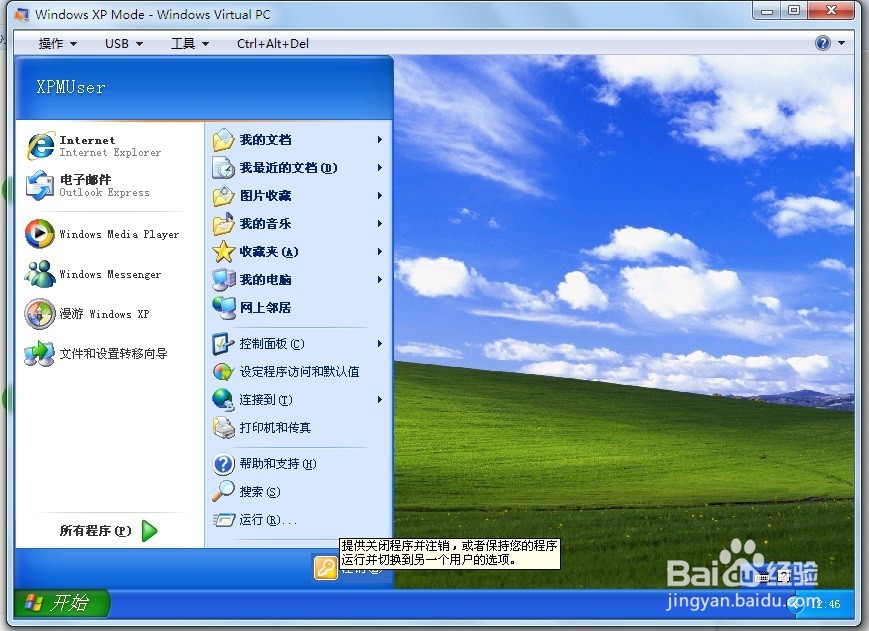869x631 pixels.
Task: Open the 操作 menu
Action: [x=58, y=43]
